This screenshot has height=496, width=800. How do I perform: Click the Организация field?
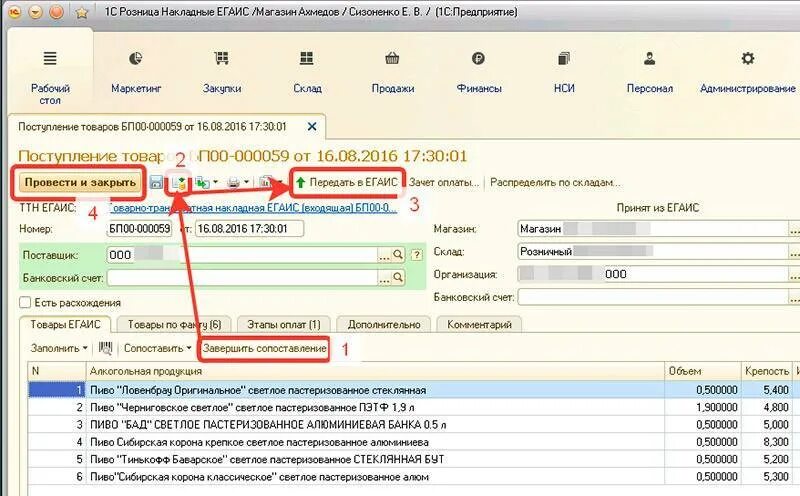pos(653,274)
